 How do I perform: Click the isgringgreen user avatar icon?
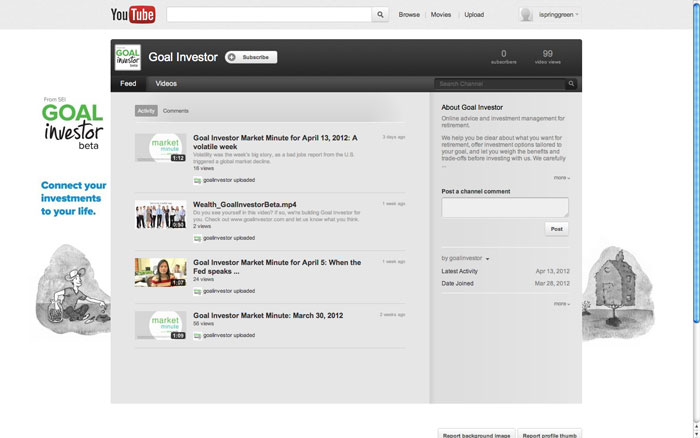click(x=526, y=15)
